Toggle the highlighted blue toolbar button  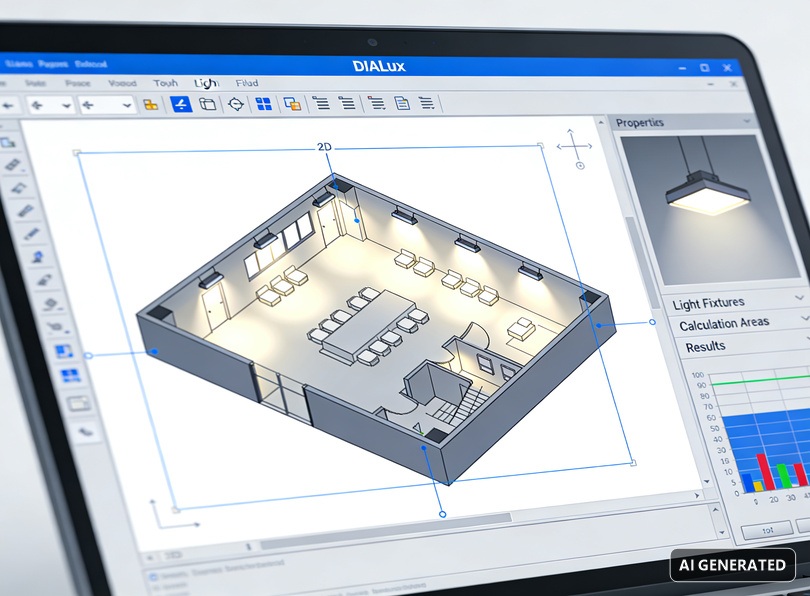click(x=181, y=104)
